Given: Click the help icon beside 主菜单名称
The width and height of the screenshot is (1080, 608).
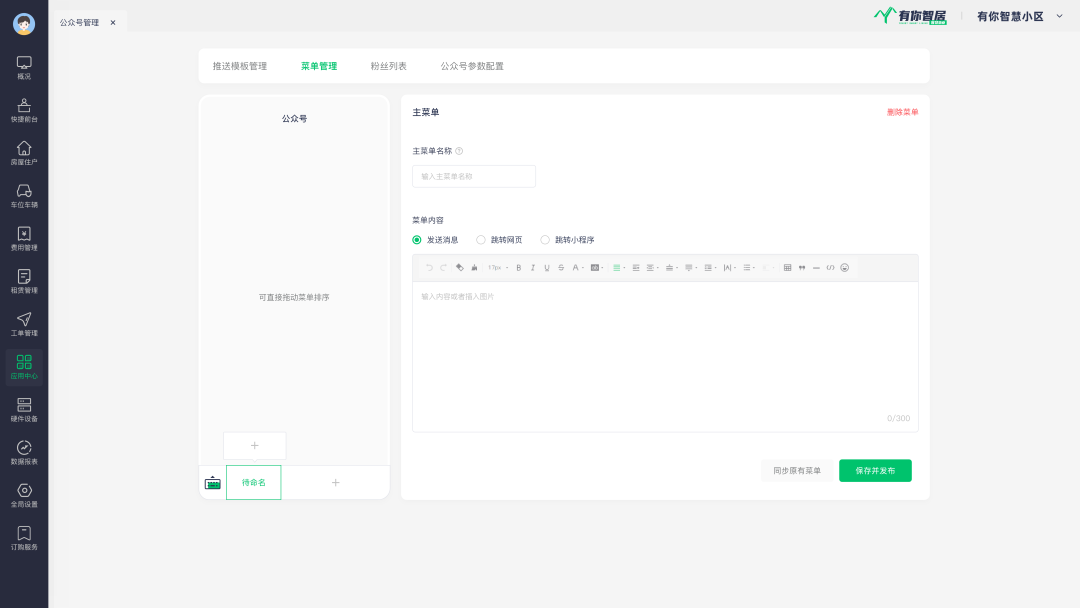Looking at the screenshot, I should (459, 151).
